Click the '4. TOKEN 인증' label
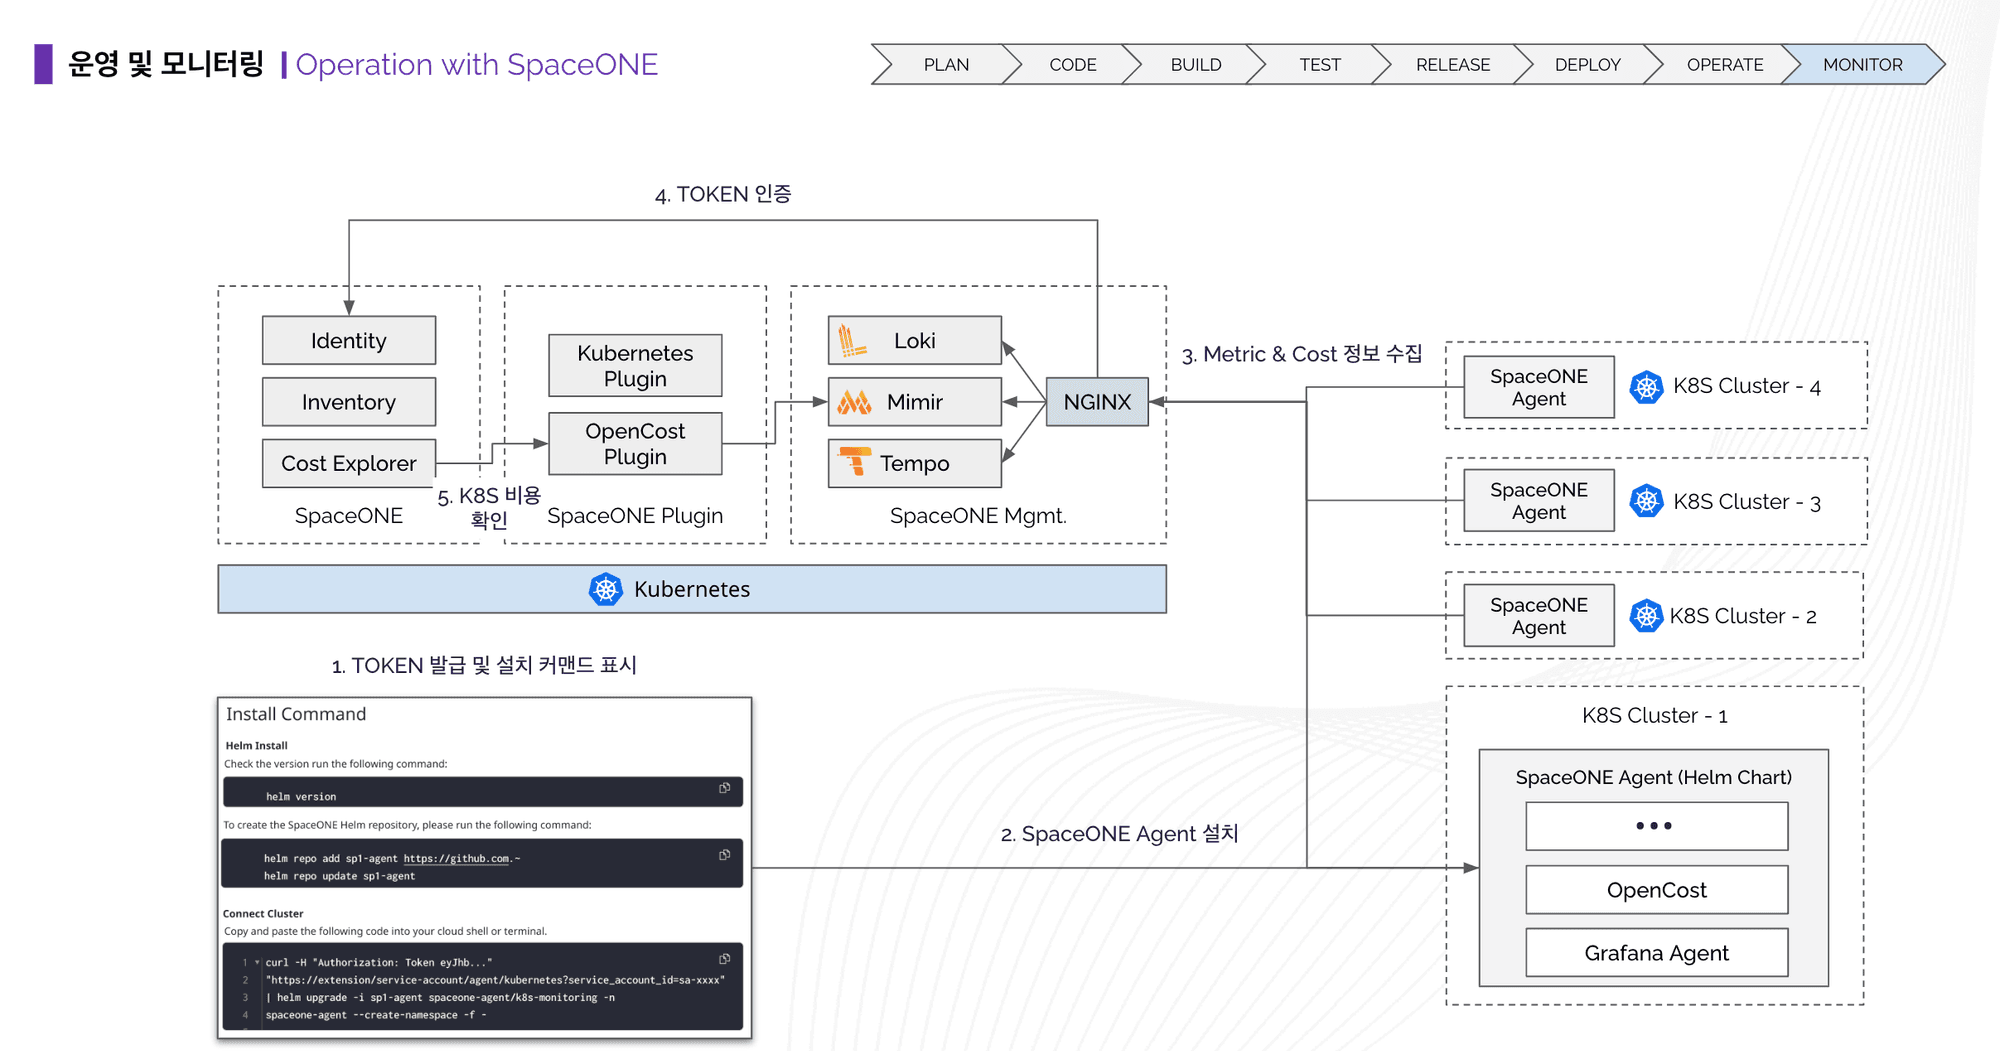This screenshot has width=2000, height=1051. 723,194
